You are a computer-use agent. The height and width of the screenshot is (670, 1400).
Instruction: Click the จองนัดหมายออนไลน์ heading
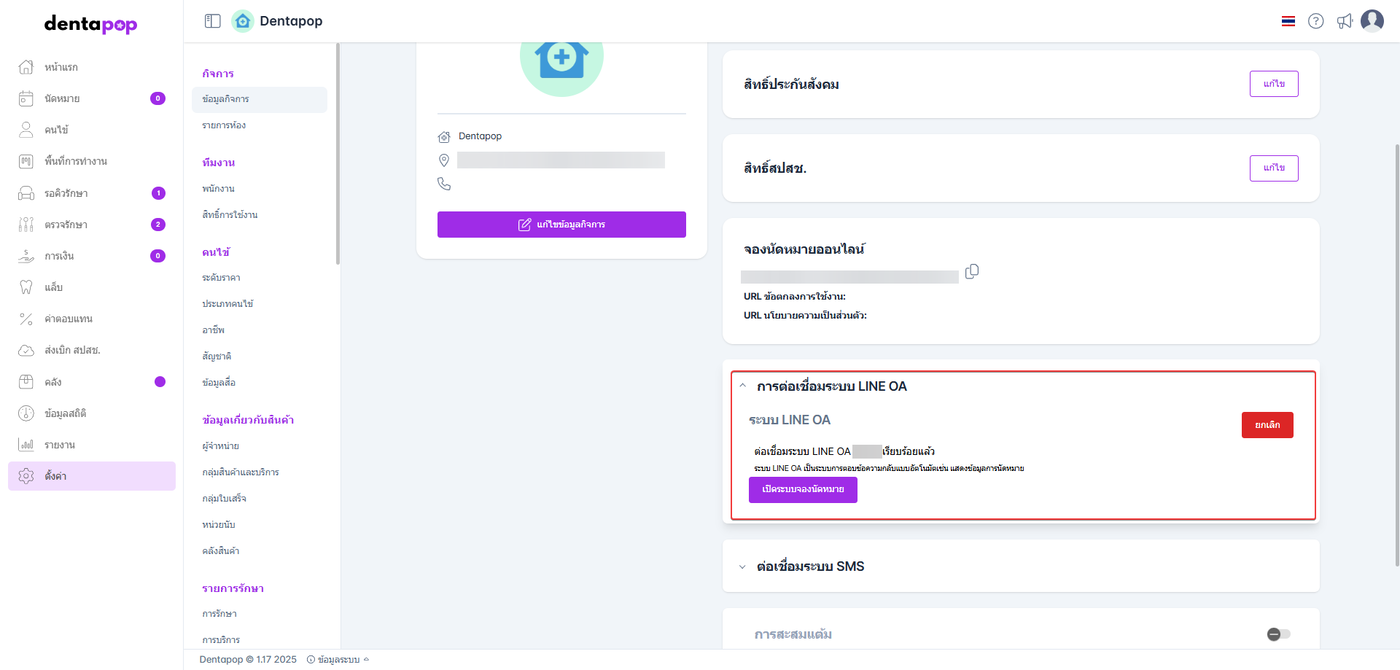point(806,248)
